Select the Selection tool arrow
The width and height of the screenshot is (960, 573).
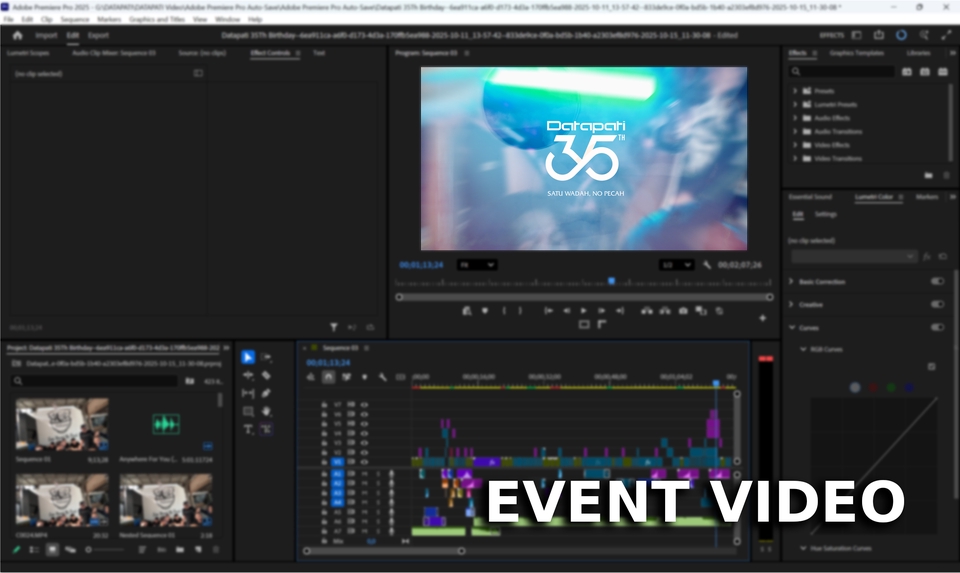point(248,357)
